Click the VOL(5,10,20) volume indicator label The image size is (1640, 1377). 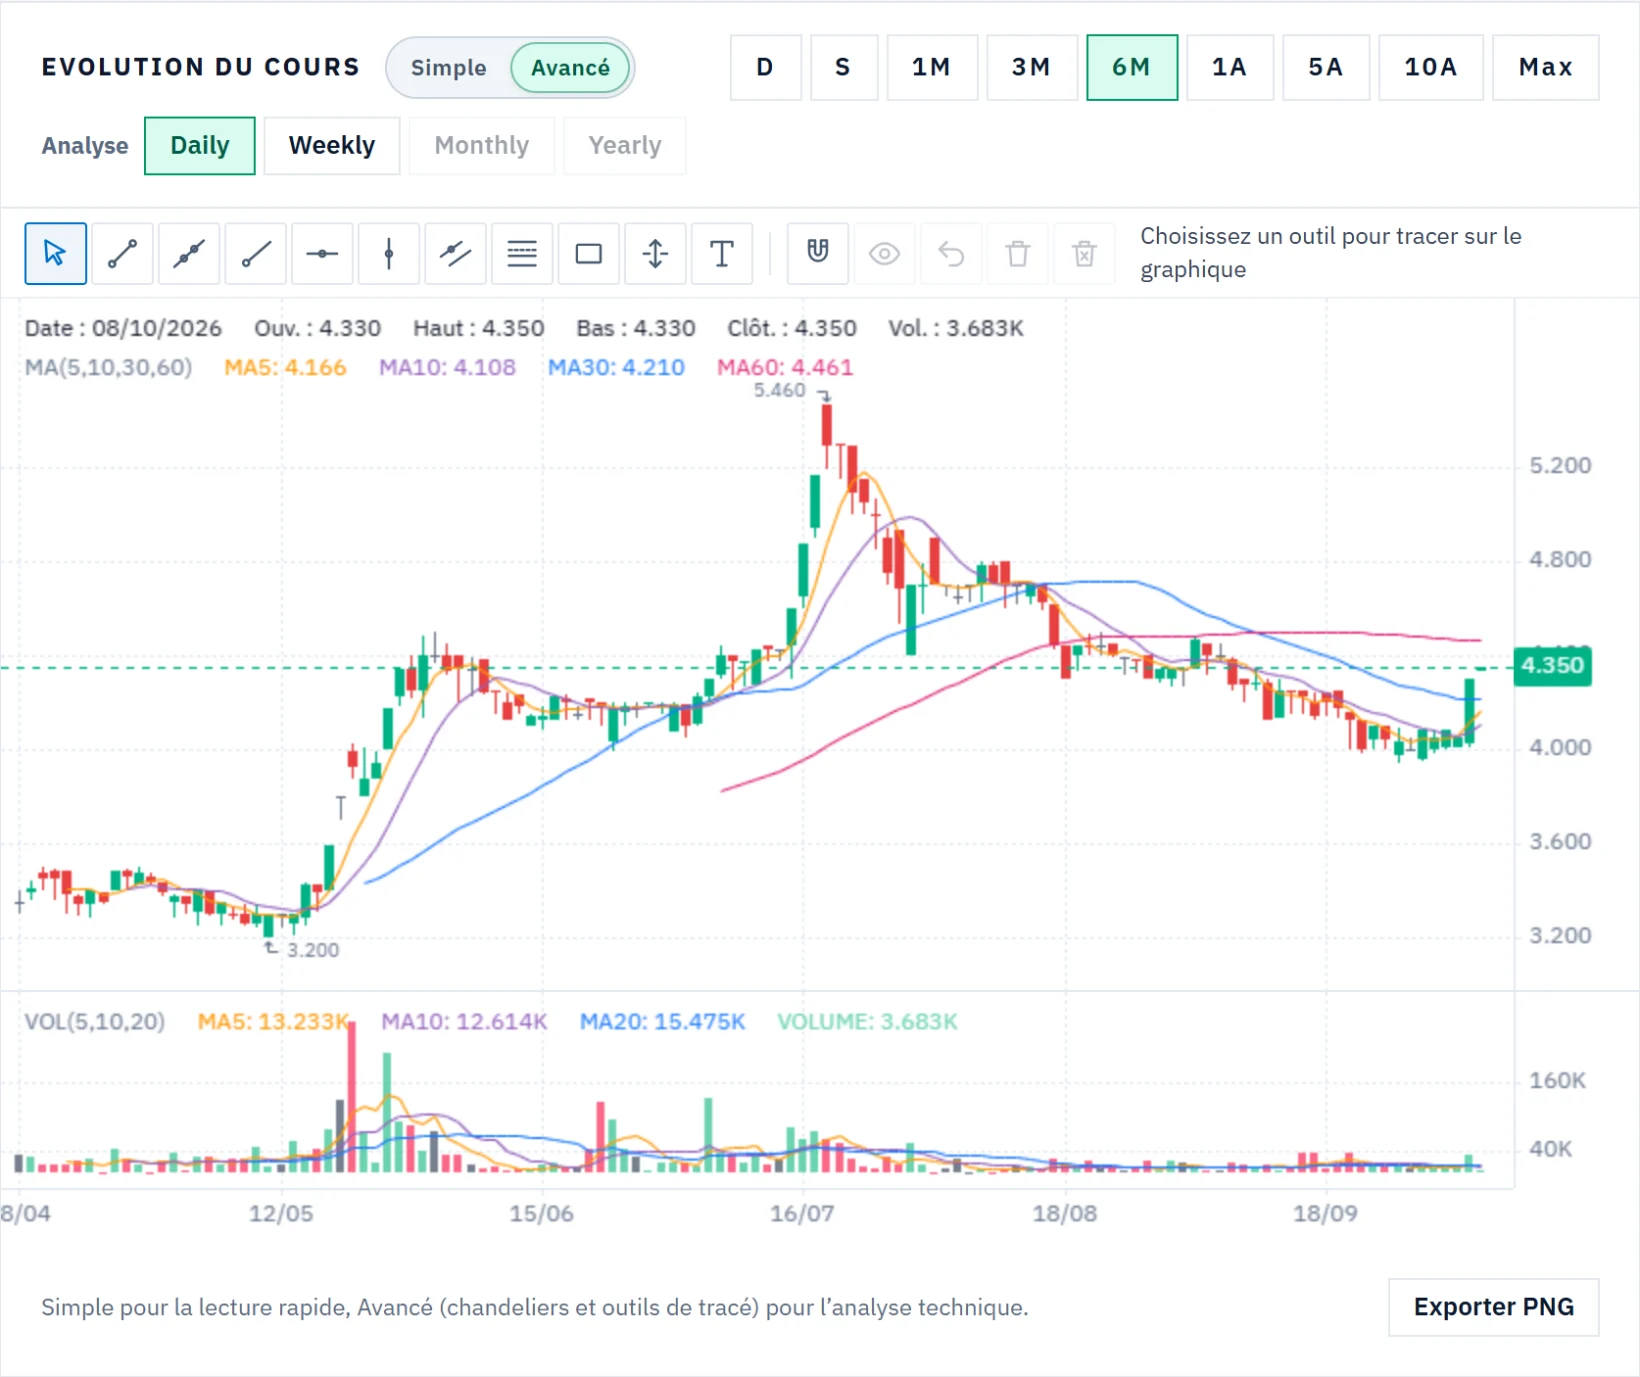(95, 1022)
